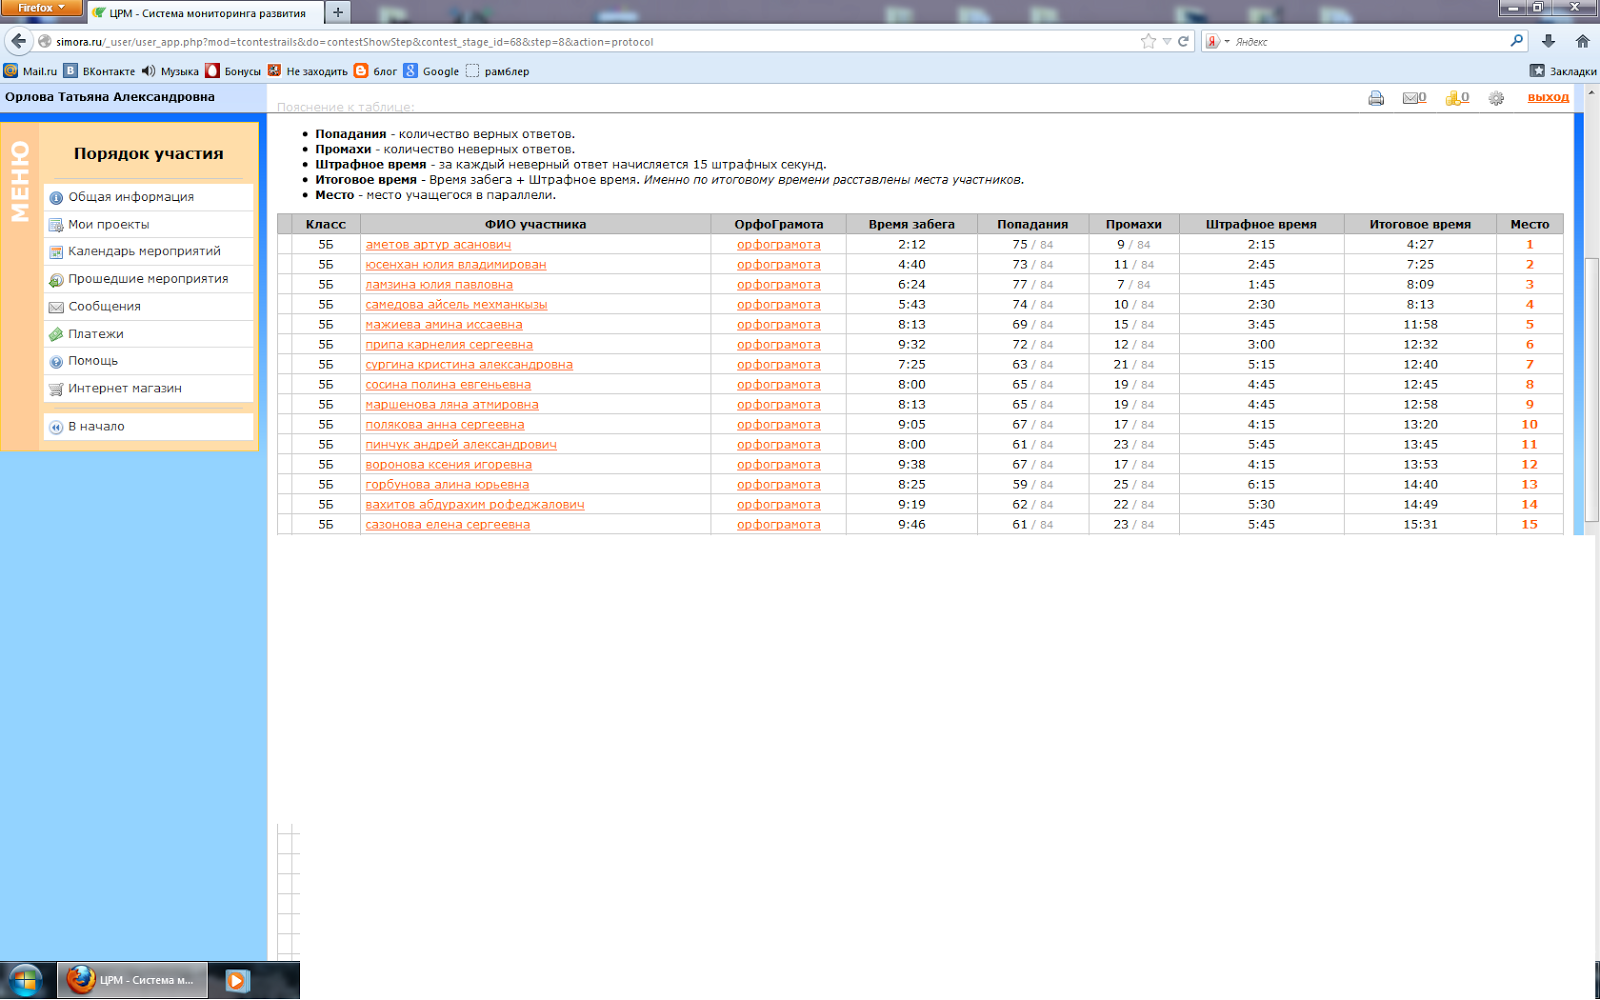The image size is (1600, 1000).
Task: Bookmark this page with the star icon
Action: 1148,41
